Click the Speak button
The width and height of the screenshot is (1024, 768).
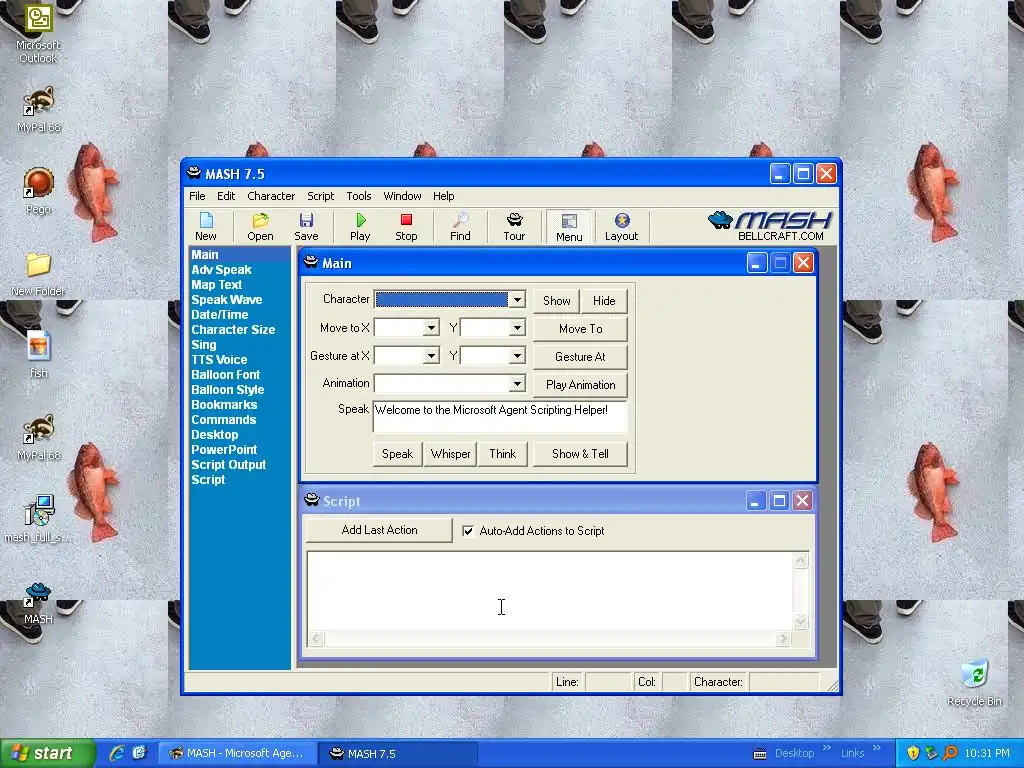(x=397, y=454)
